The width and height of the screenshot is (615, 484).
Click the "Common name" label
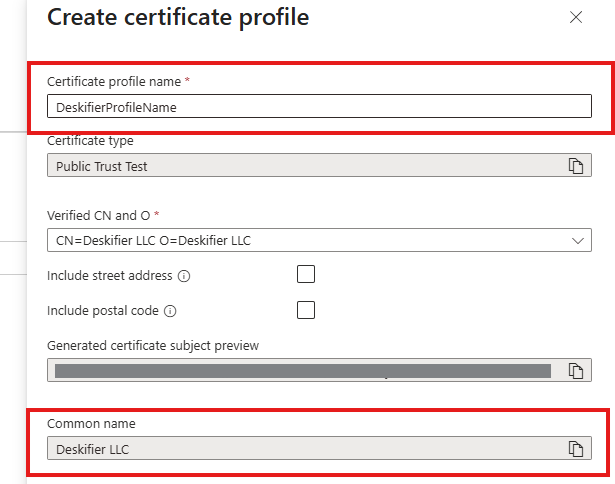pyautogui.click(x=91, y=424)
